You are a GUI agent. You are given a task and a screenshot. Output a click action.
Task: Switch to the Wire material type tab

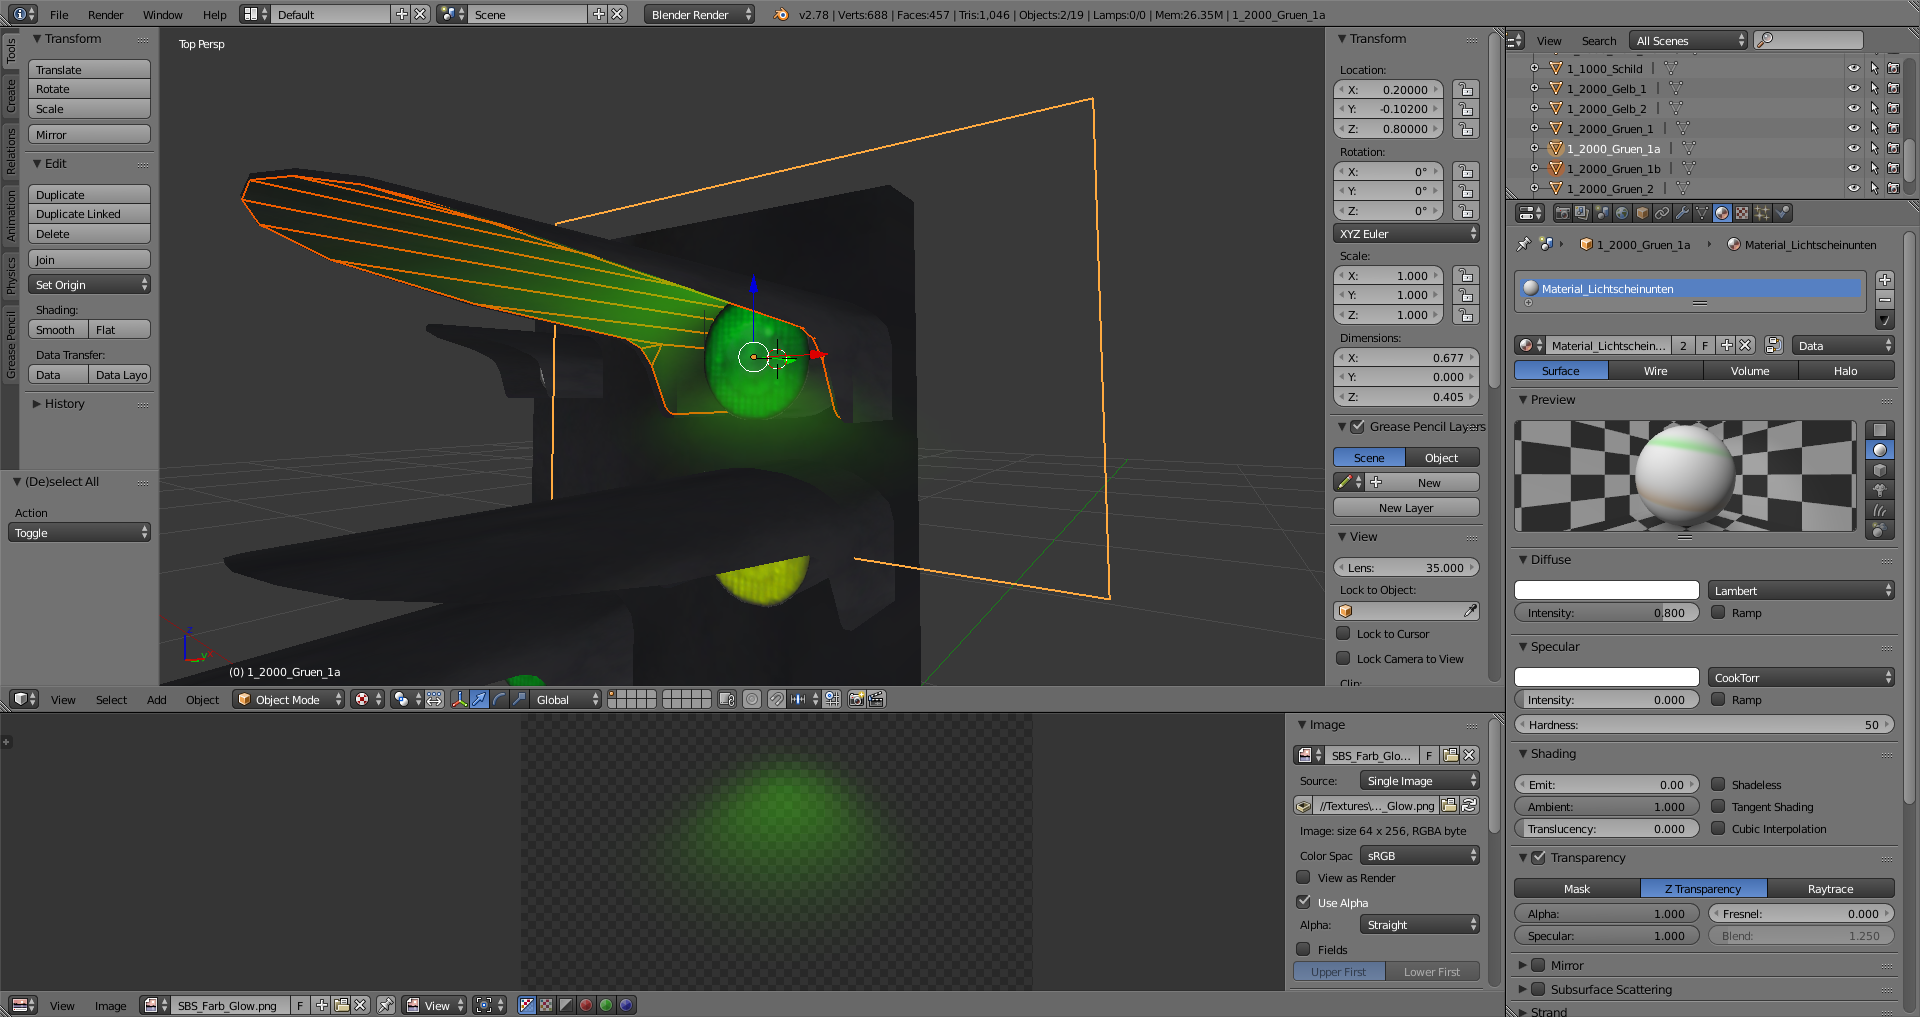pos(1655,371)
